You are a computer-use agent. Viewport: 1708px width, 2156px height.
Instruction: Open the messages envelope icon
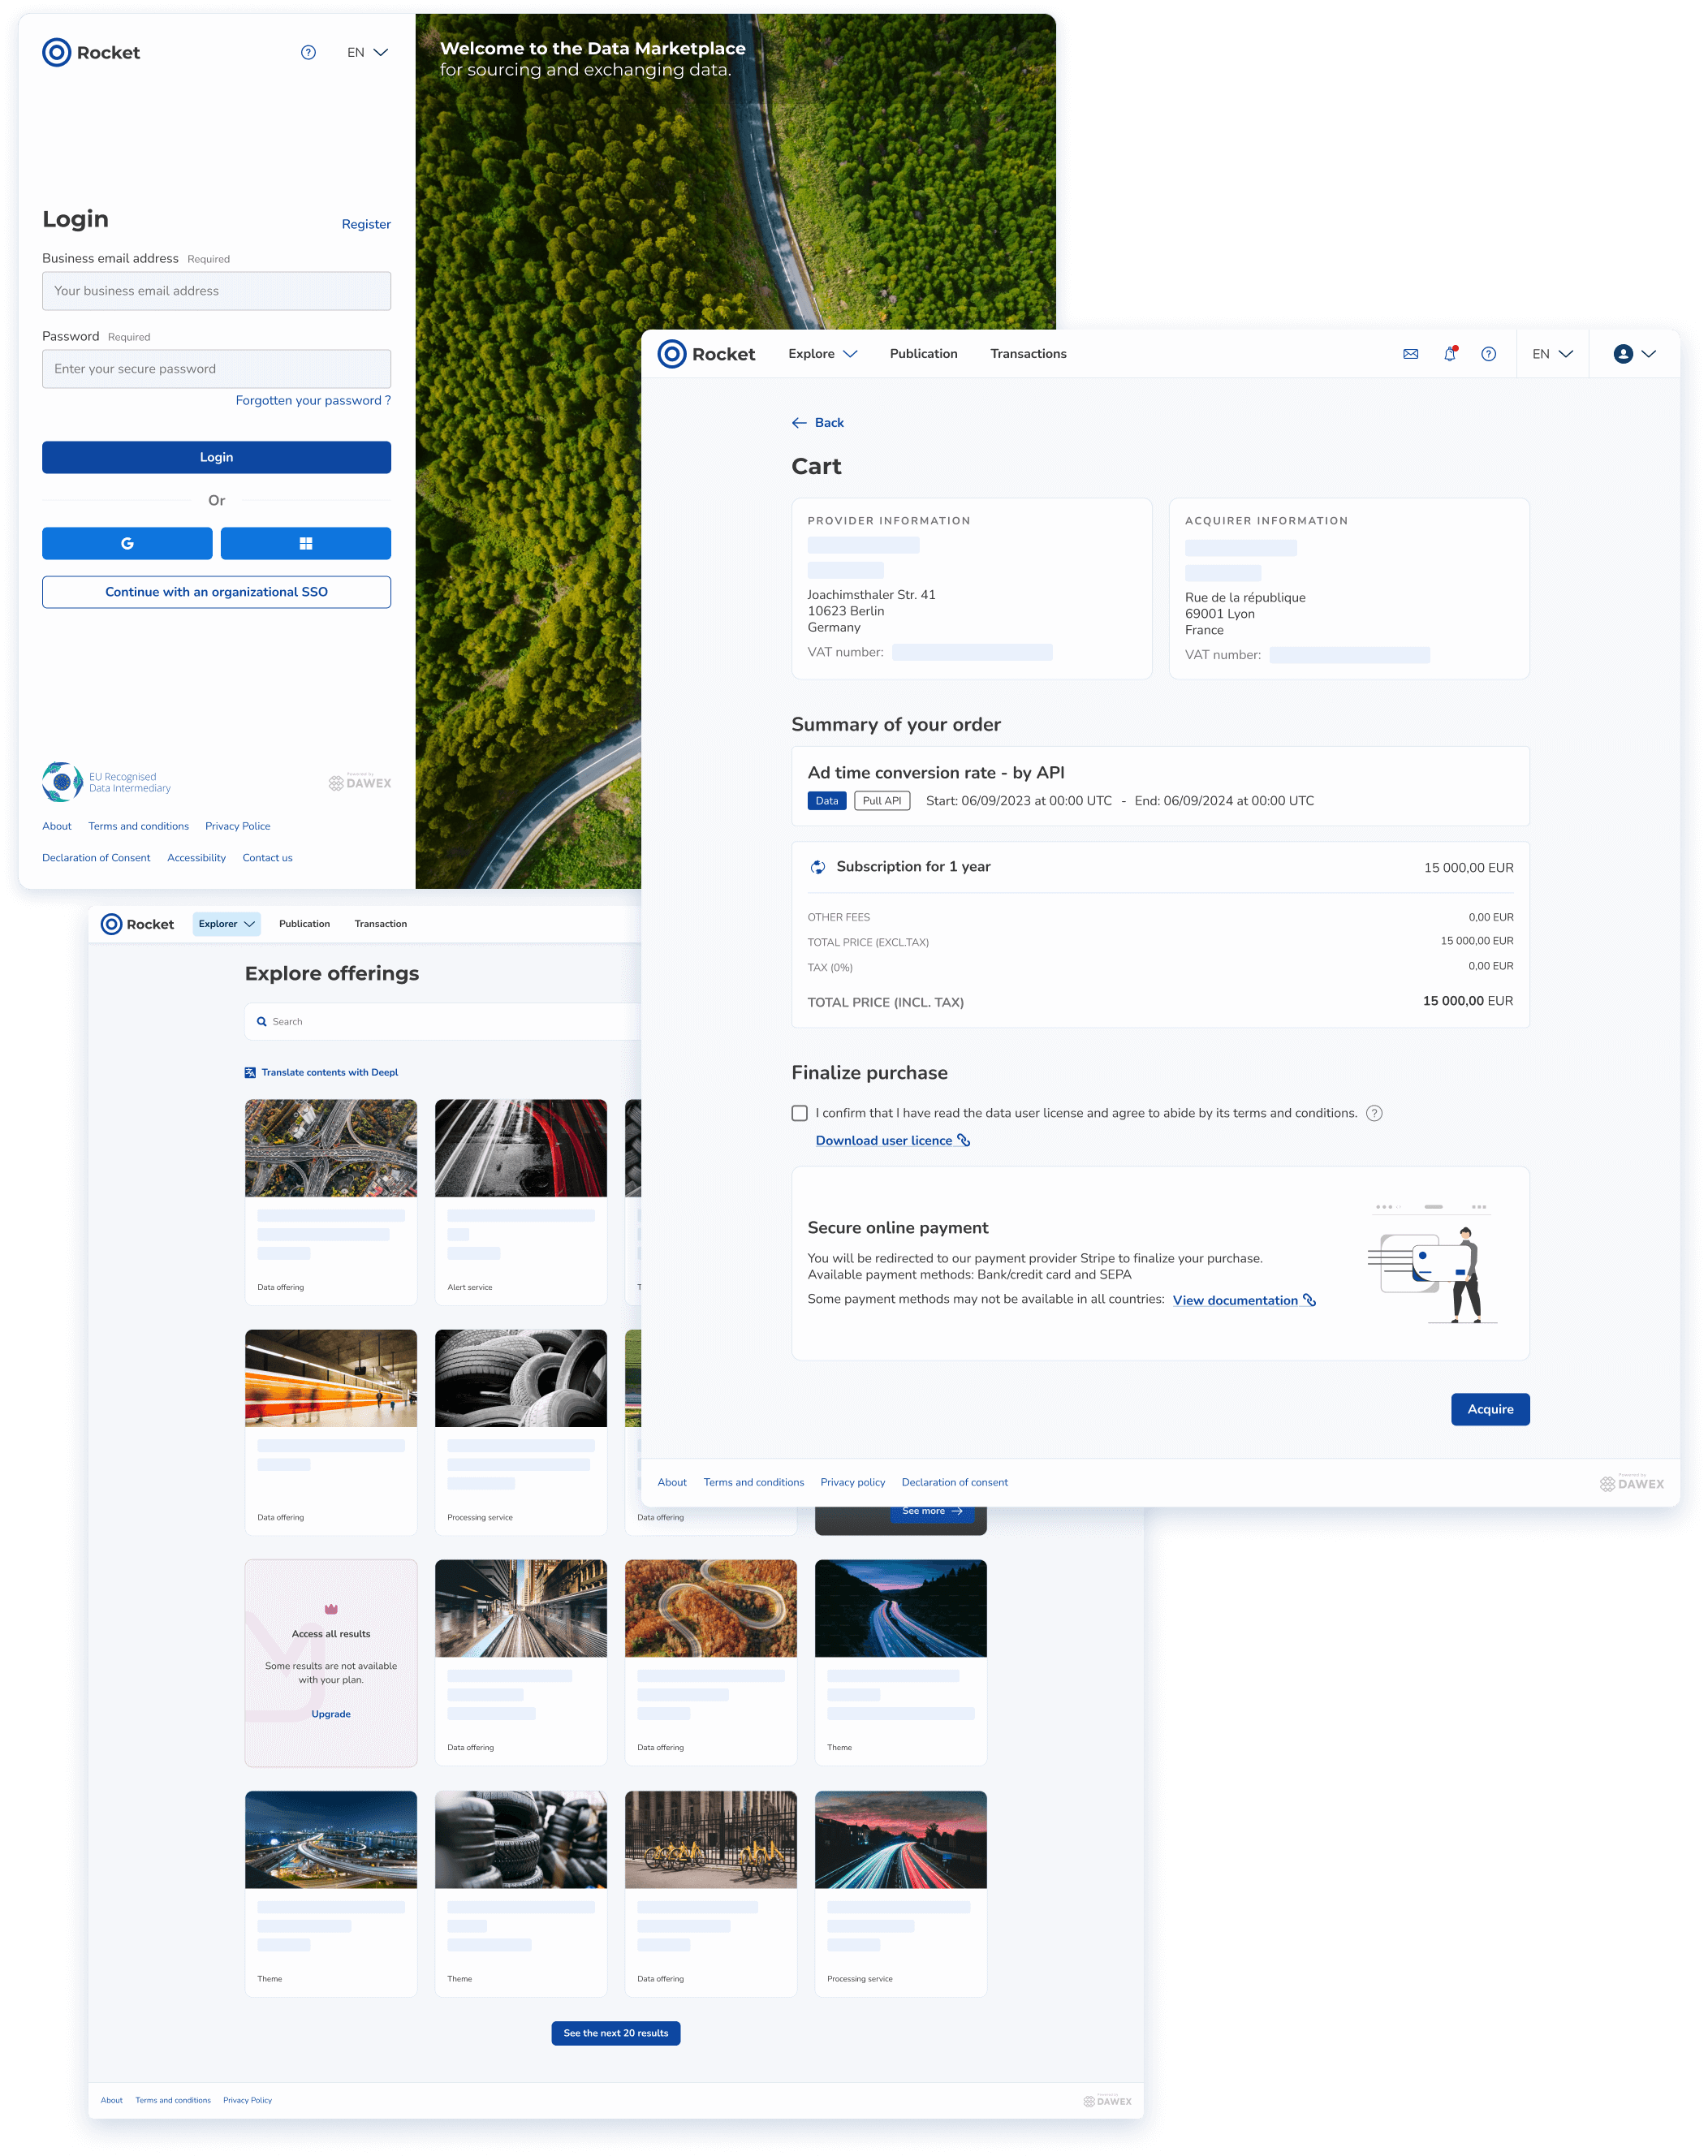(1411, 354)
